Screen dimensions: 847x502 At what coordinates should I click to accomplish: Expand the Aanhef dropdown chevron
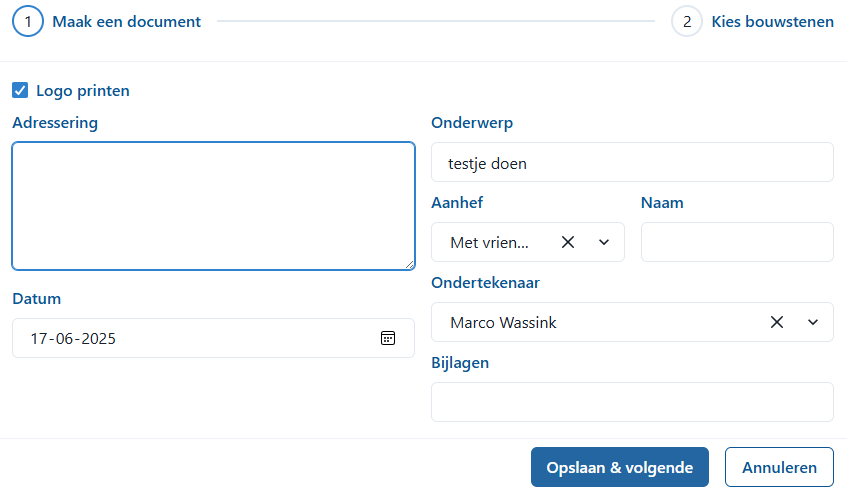pyautogui.click(x=604, y=242)
